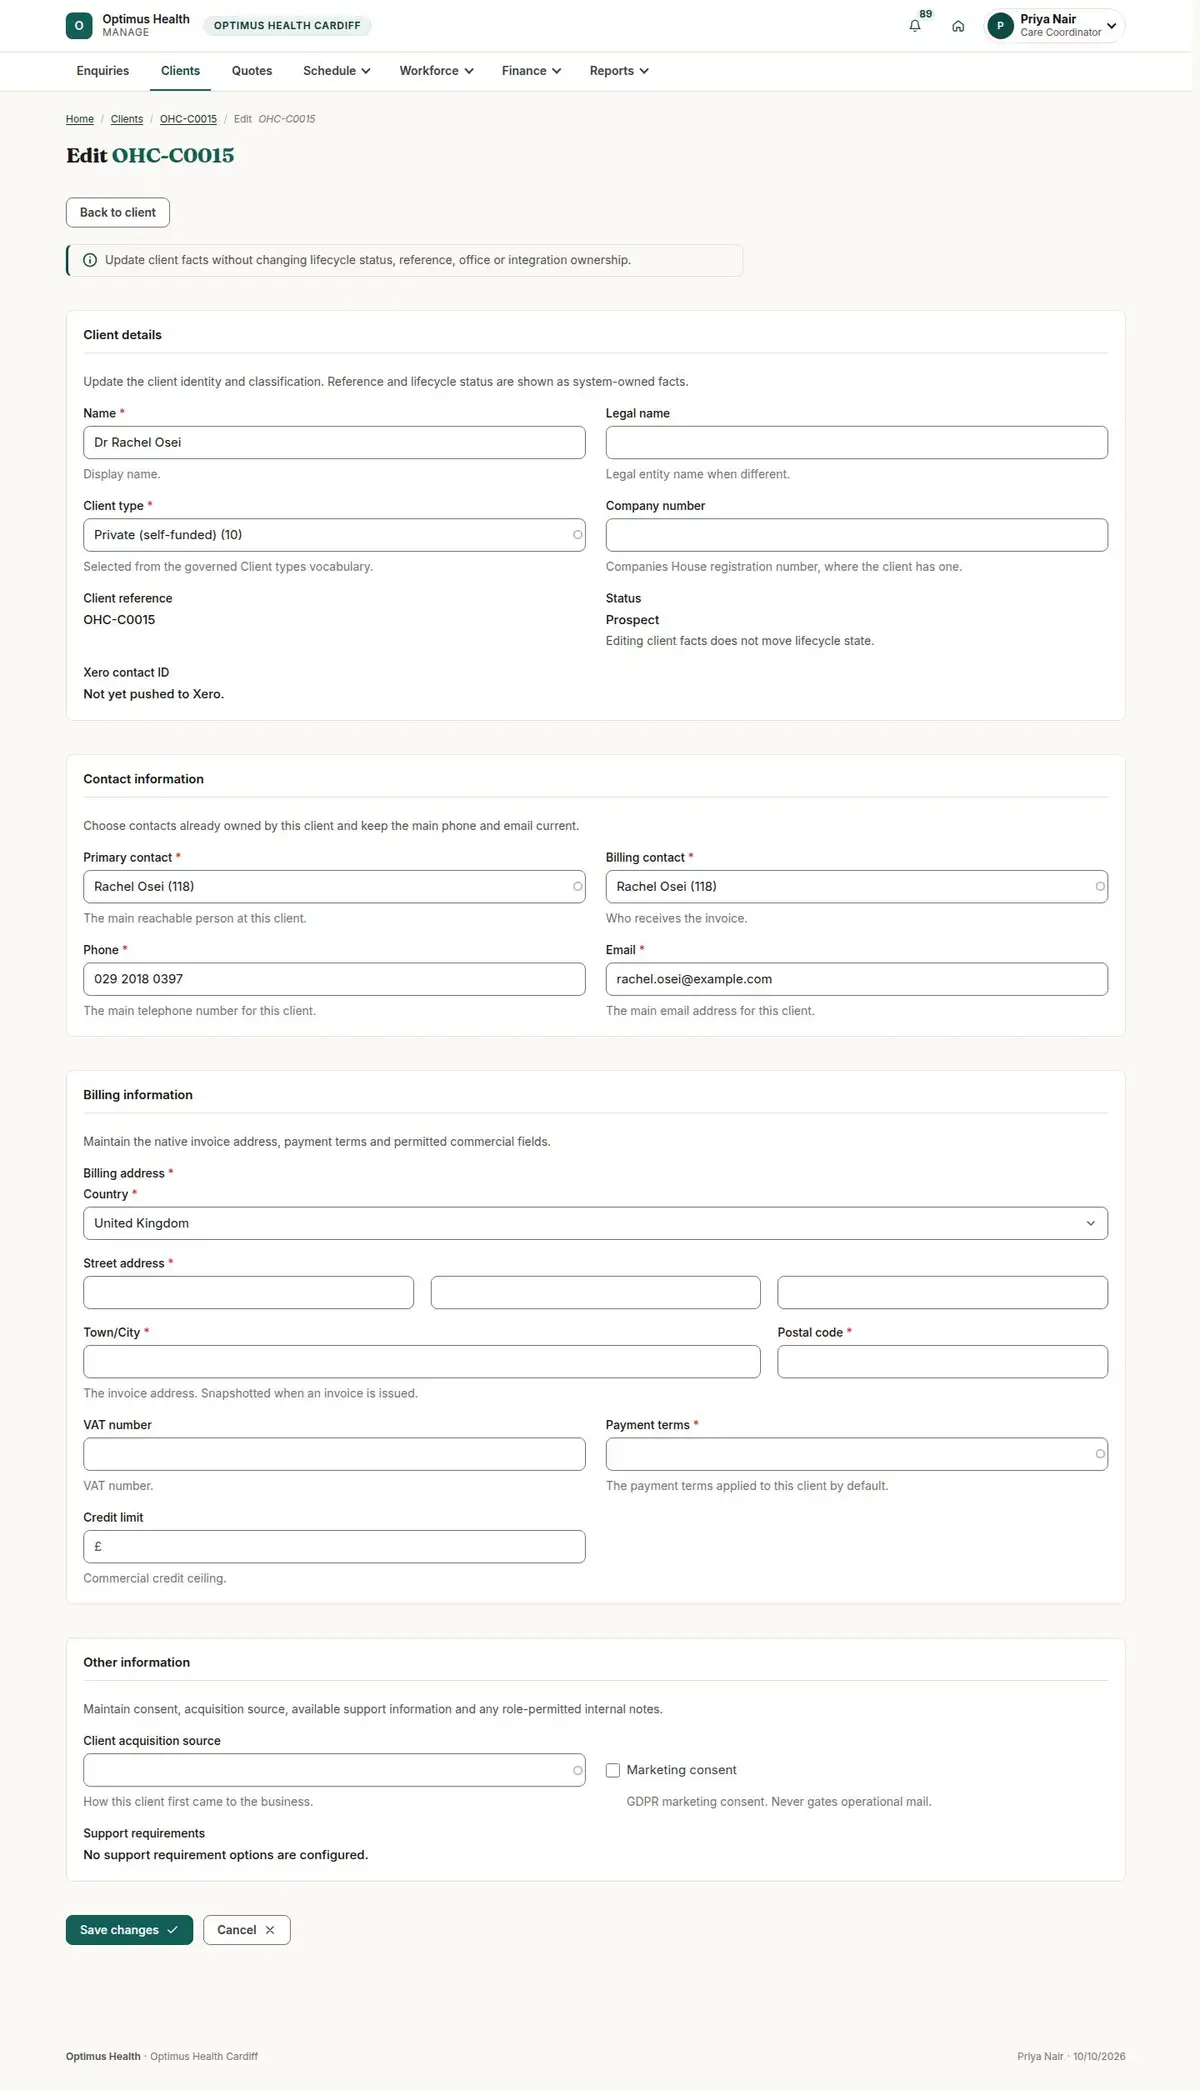Open the Workforce menu
Image resolution: width=1200 pixels, height=2090 pixels.
(436, 71)
